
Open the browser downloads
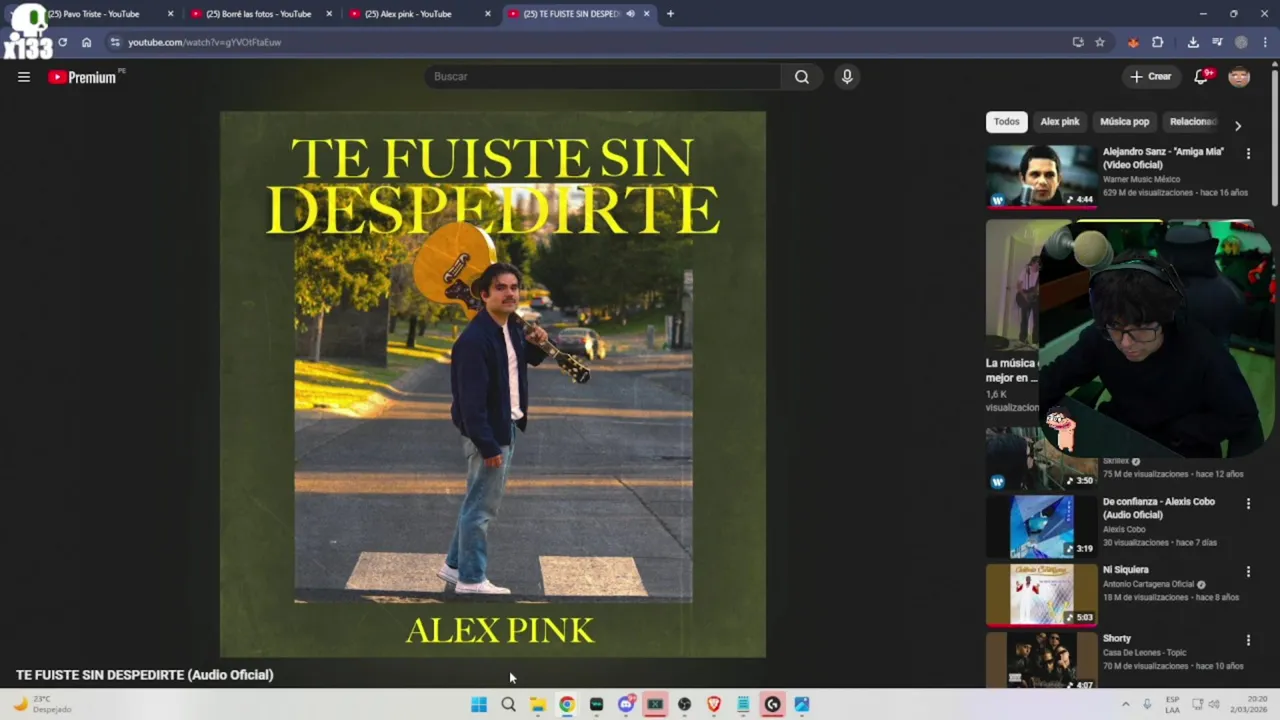point(1193,42)
